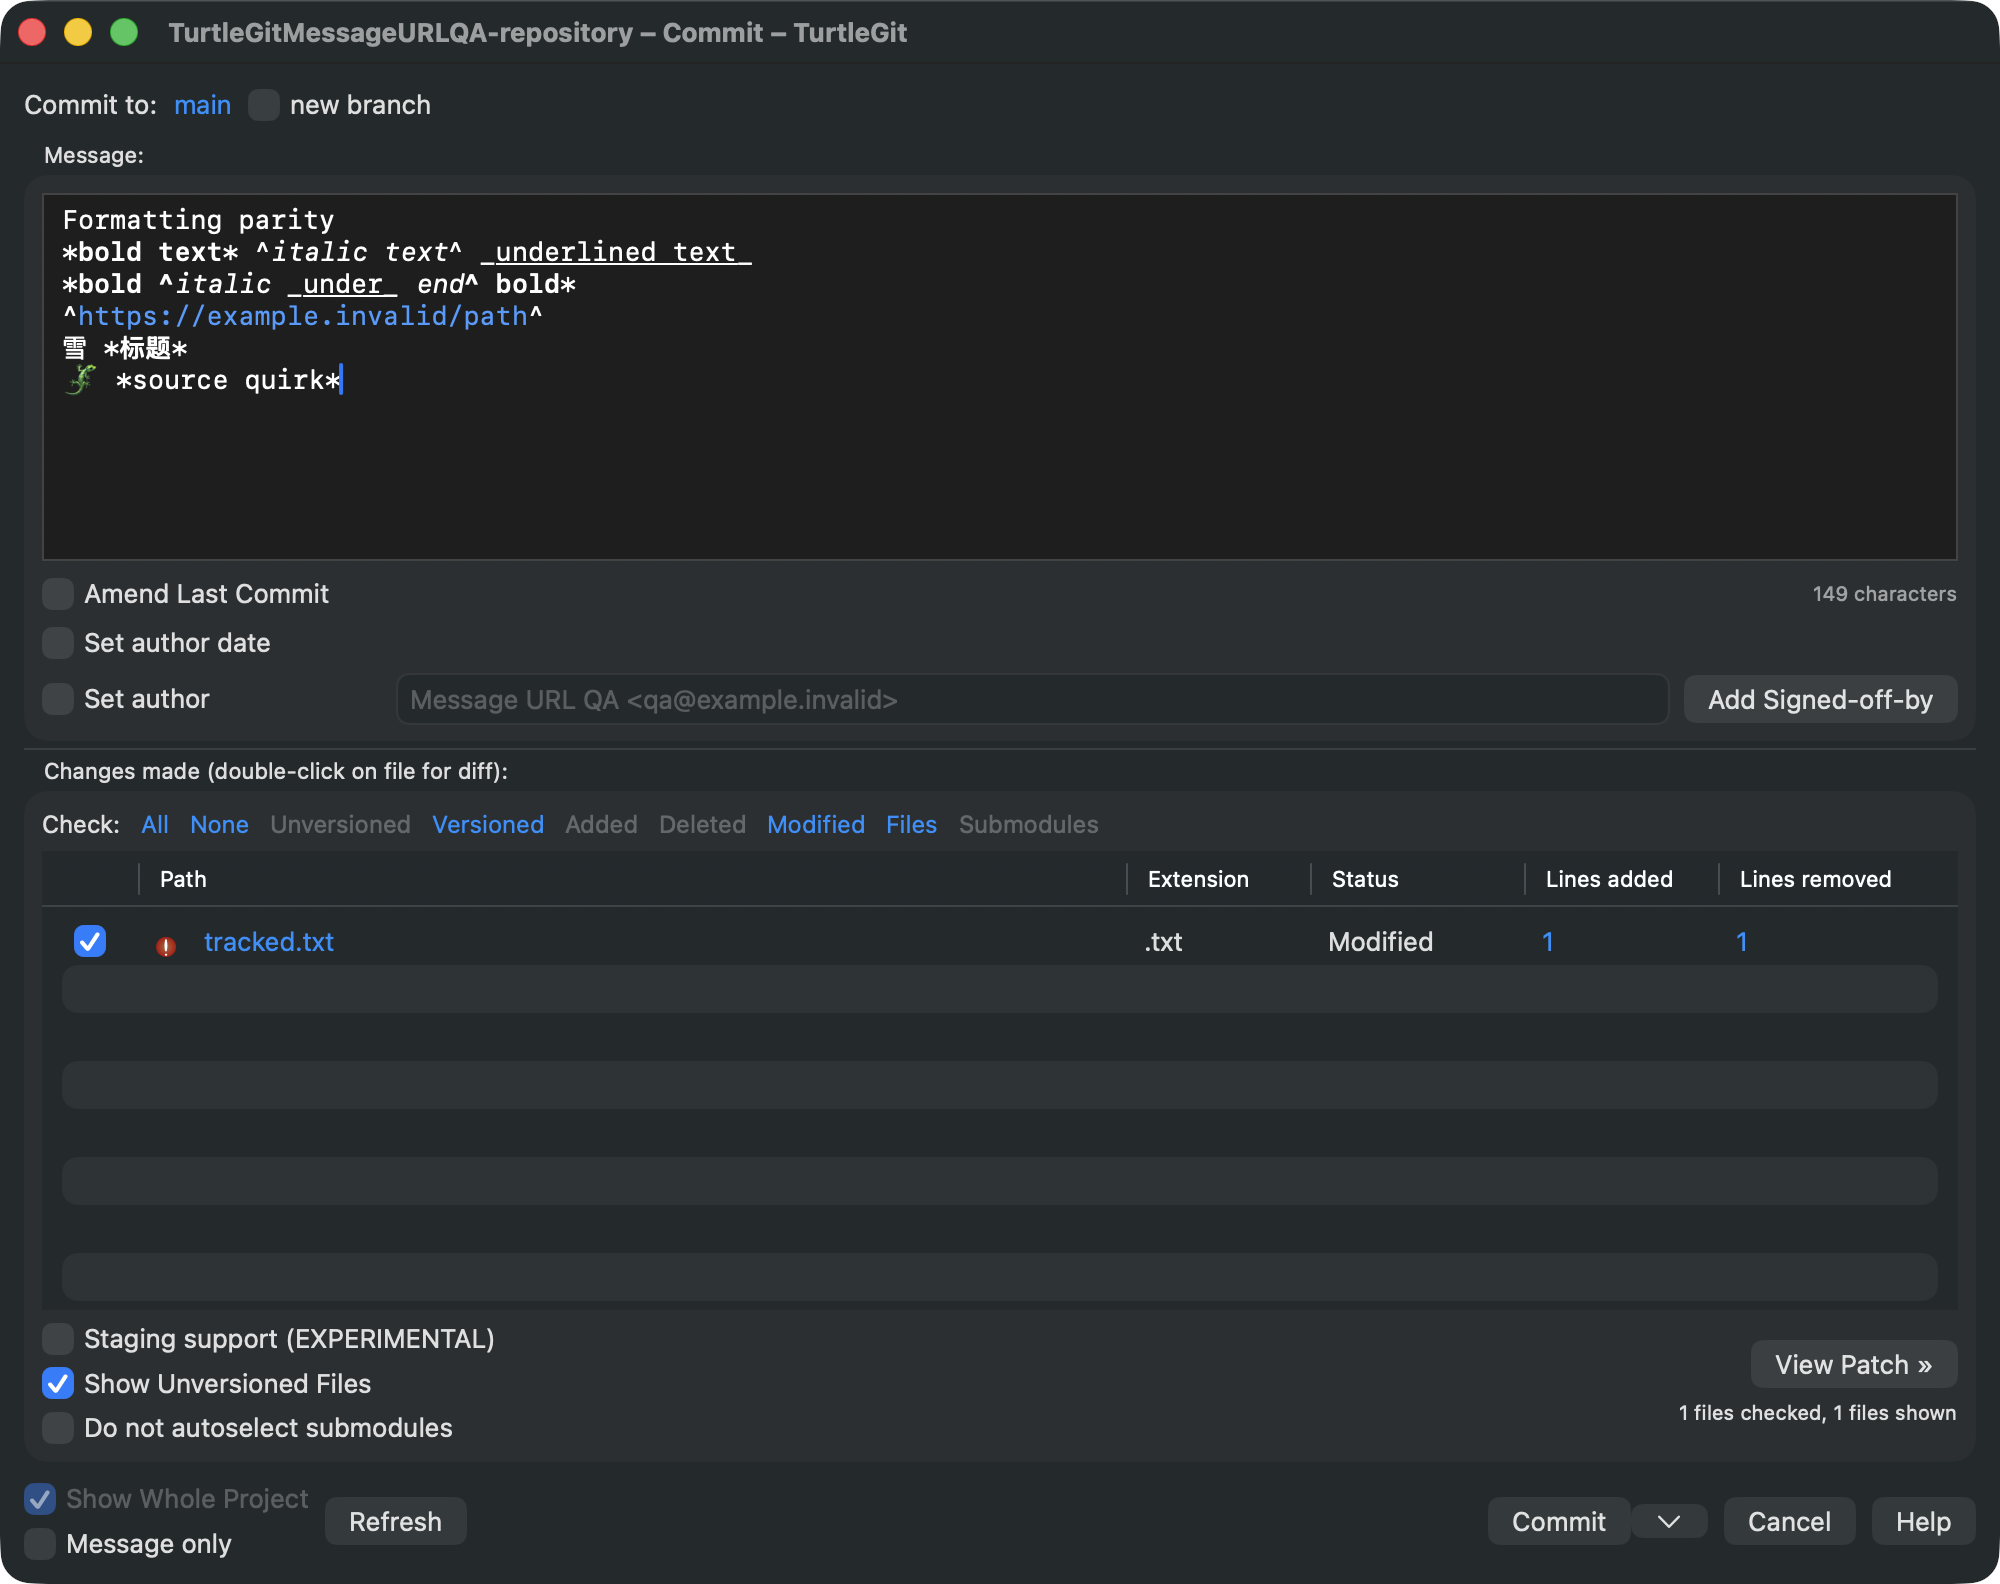Check Versioned files link

(488, 824)
